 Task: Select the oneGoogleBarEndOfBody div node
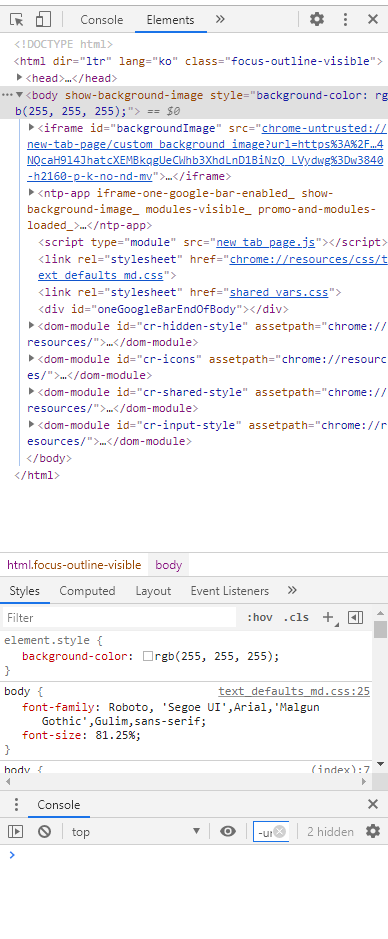pyautogui.click(x=163, y=309)
